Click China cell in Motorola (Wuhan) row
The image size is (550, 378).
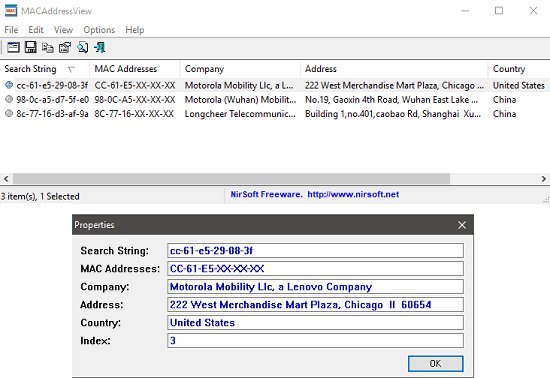tap(504, 100)
